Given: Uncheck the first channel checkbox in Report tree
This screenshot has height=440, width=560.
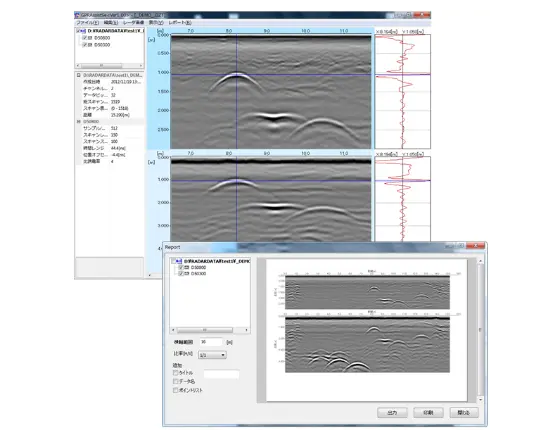Looking at the screenshot, I should click(181, 268).
